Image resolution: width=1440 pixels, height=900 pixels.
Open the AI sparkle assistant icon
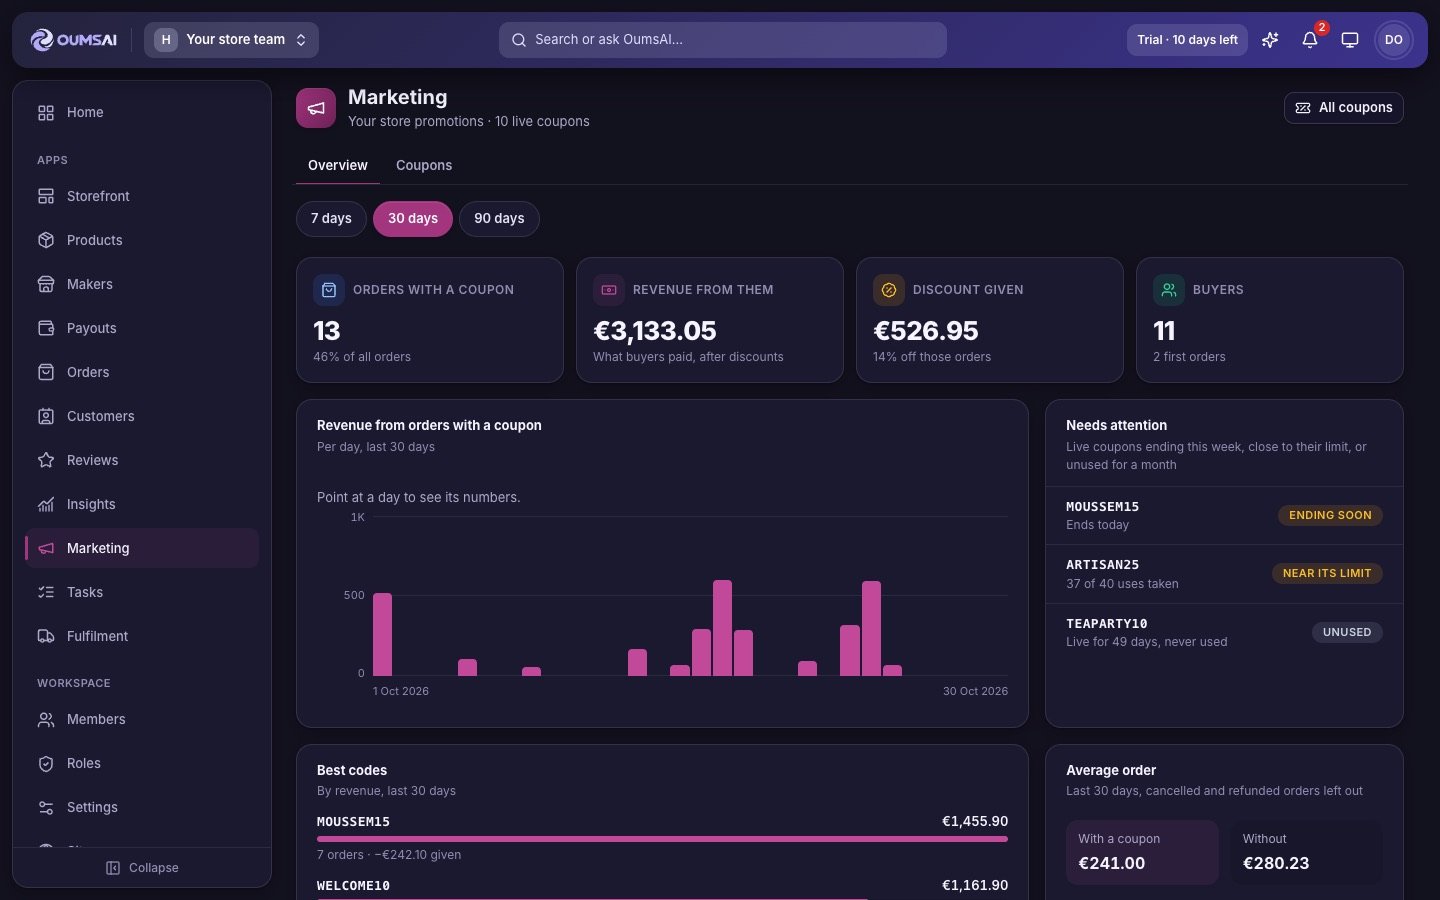point(1270,40)
